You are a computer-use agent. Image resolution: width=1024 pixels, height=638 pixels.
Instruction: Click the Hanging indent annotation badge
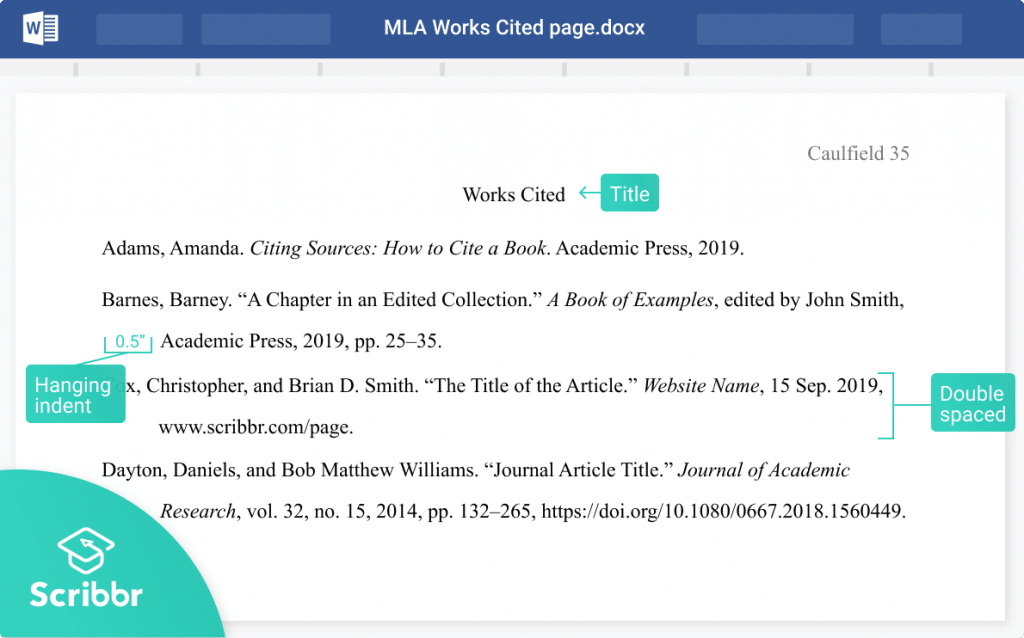pos(75,394)
